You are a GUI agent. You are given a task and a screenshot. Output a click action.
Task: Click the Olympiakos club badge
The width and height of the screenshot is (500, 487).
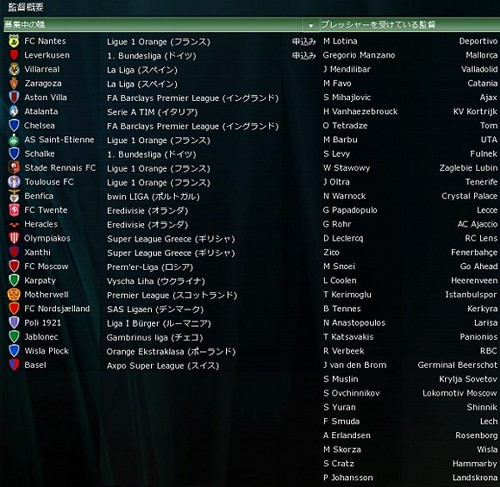coord(14,238)
